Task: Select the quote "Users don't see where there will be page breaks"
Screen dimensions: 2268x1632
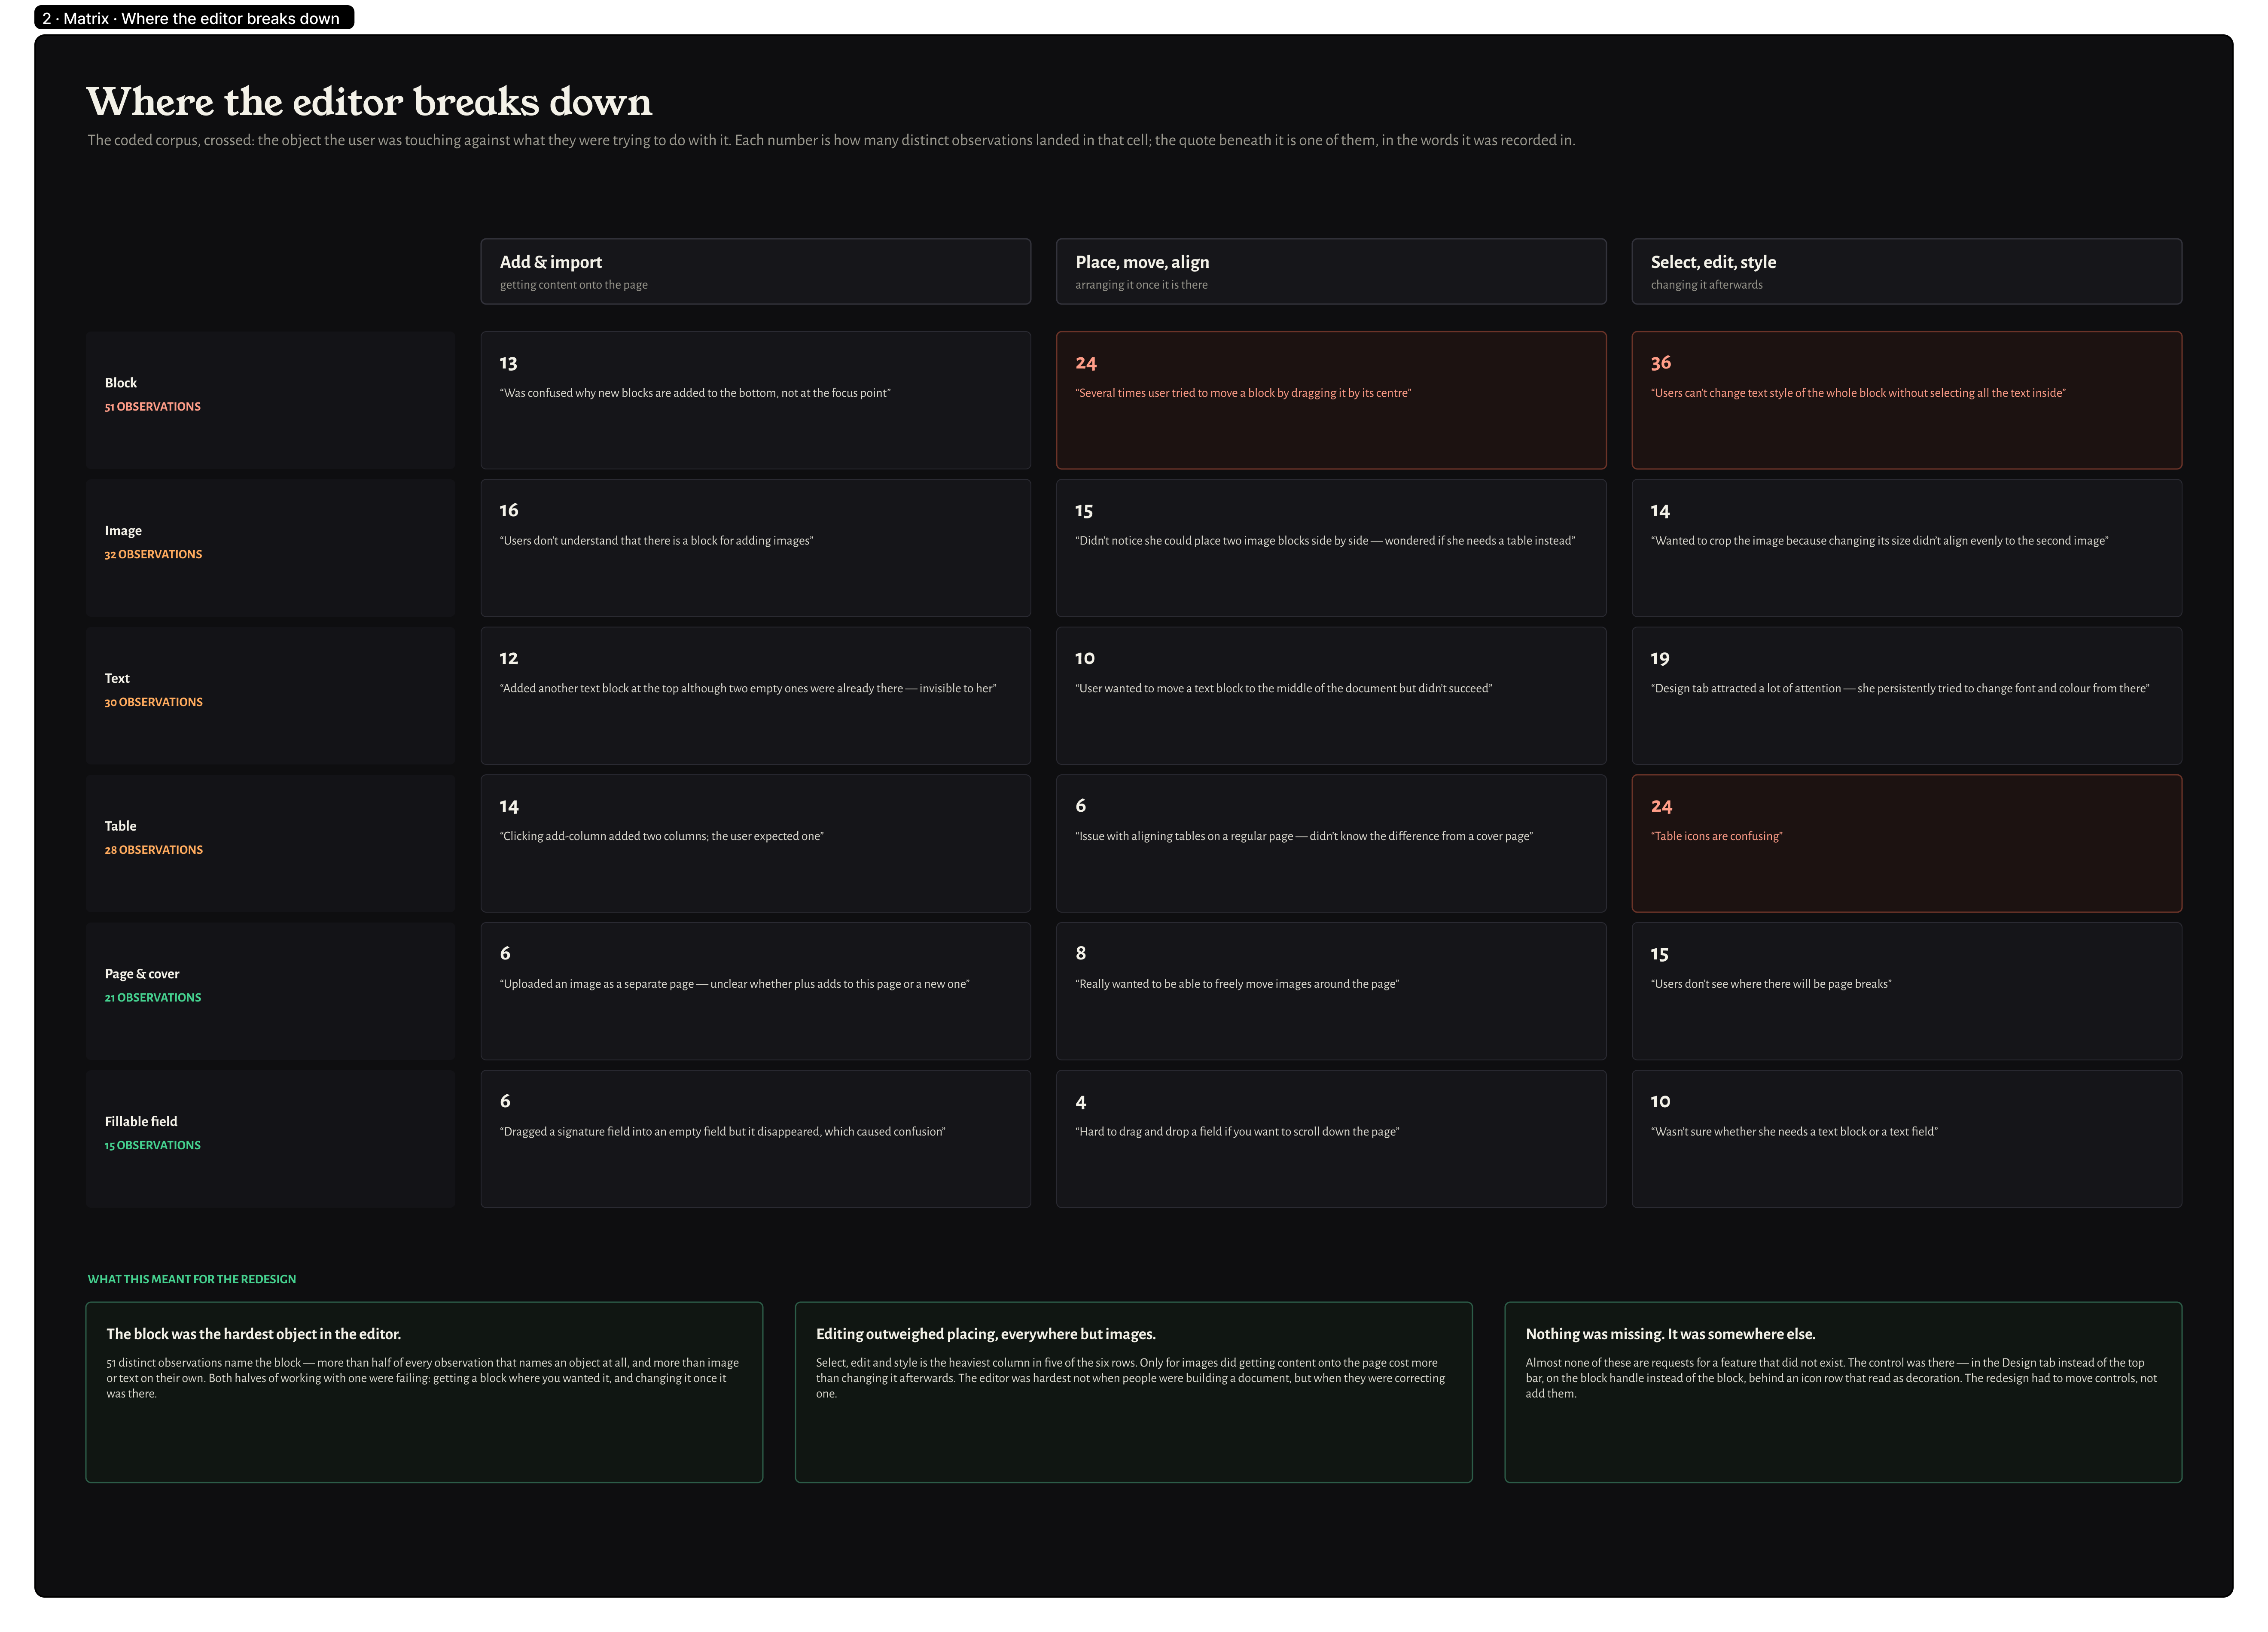Action: pos(1771,984)
